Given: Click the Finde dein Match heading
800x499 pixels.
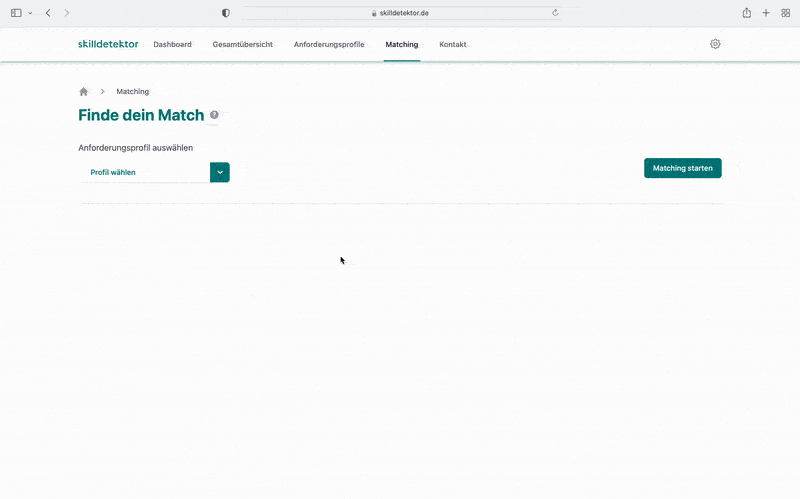Looking at the screenshot, I should pos(141,115).
